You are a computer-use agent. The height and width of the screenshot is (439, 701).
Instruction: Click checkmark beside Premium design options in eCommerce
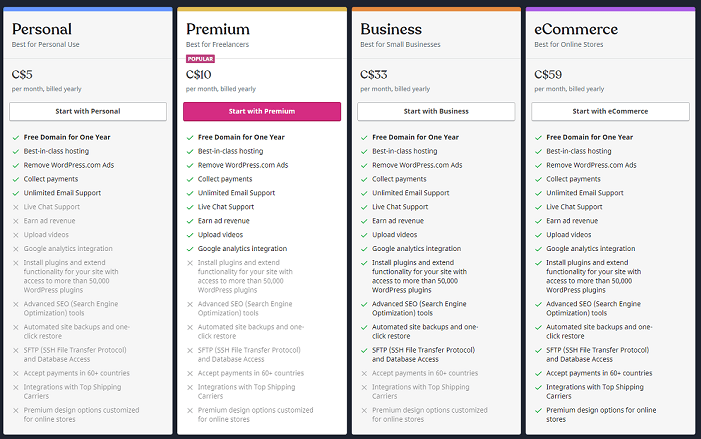pyautogui.click(x=538, y=410)
